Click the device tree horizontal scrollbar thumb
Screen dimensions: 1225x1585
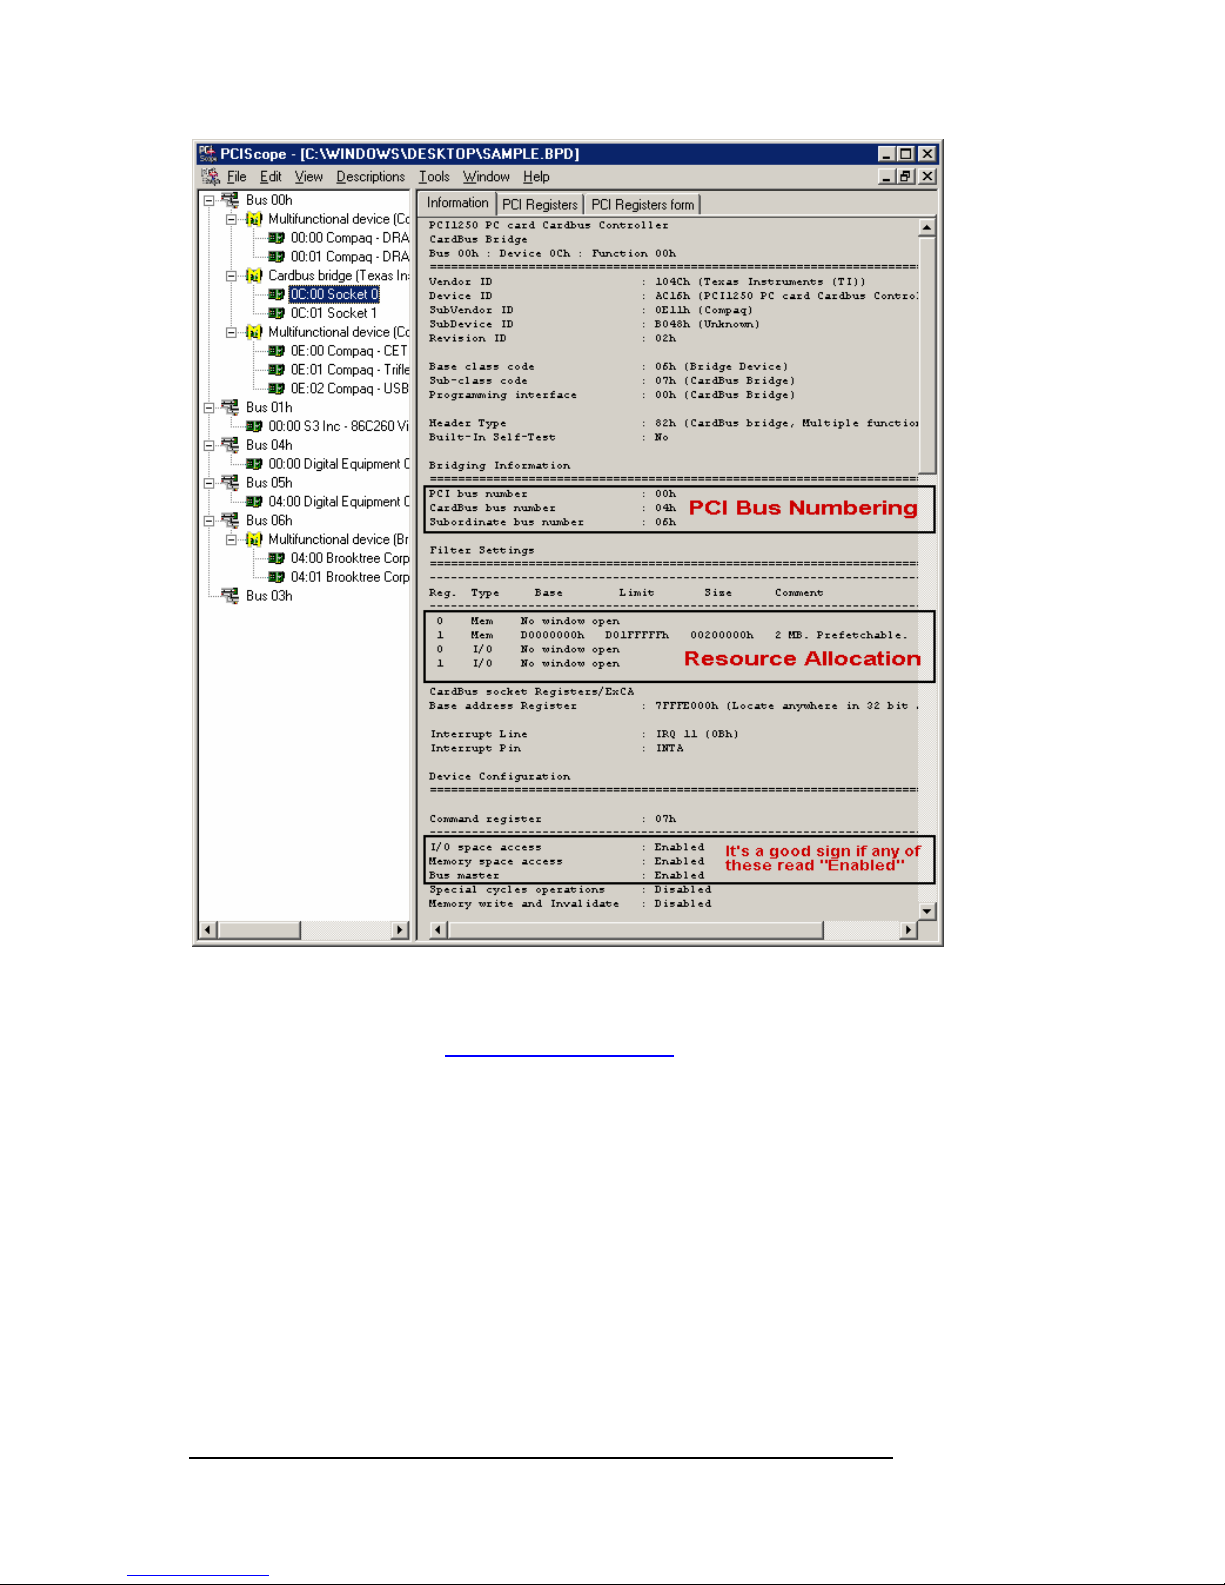pos(259,930)
